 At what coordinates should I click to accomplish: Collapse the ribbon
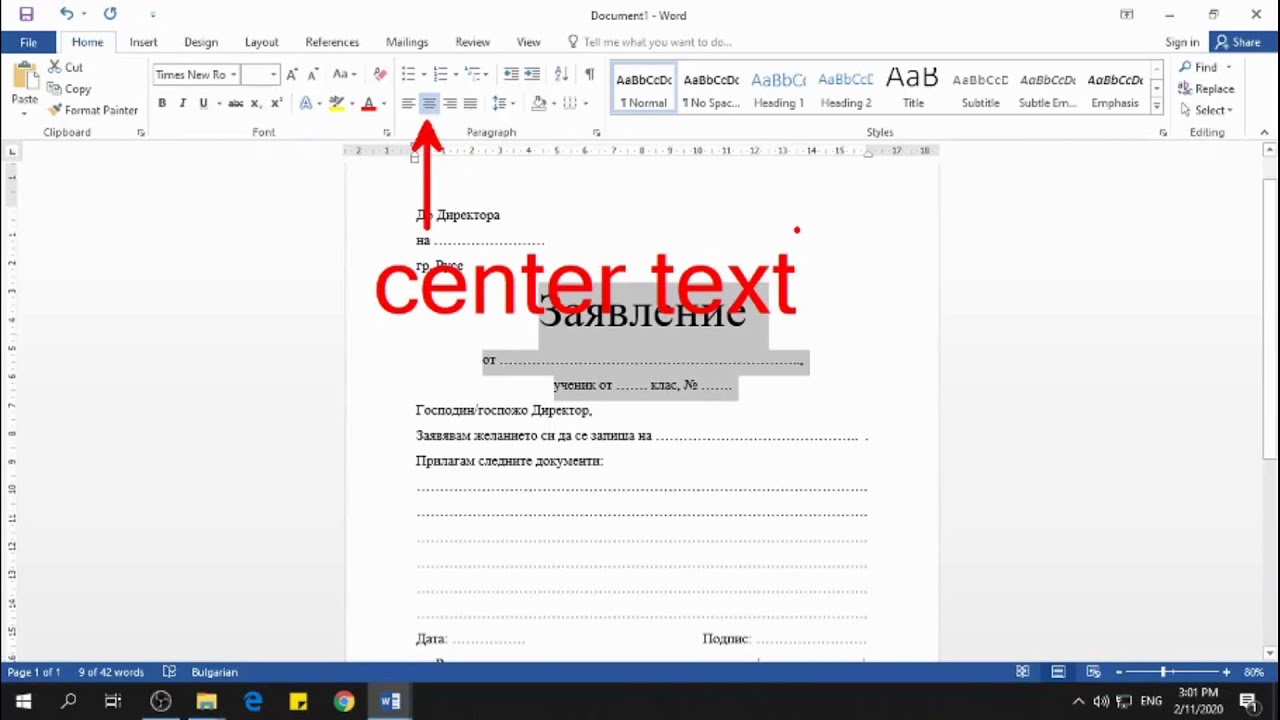click(1264, 132)
